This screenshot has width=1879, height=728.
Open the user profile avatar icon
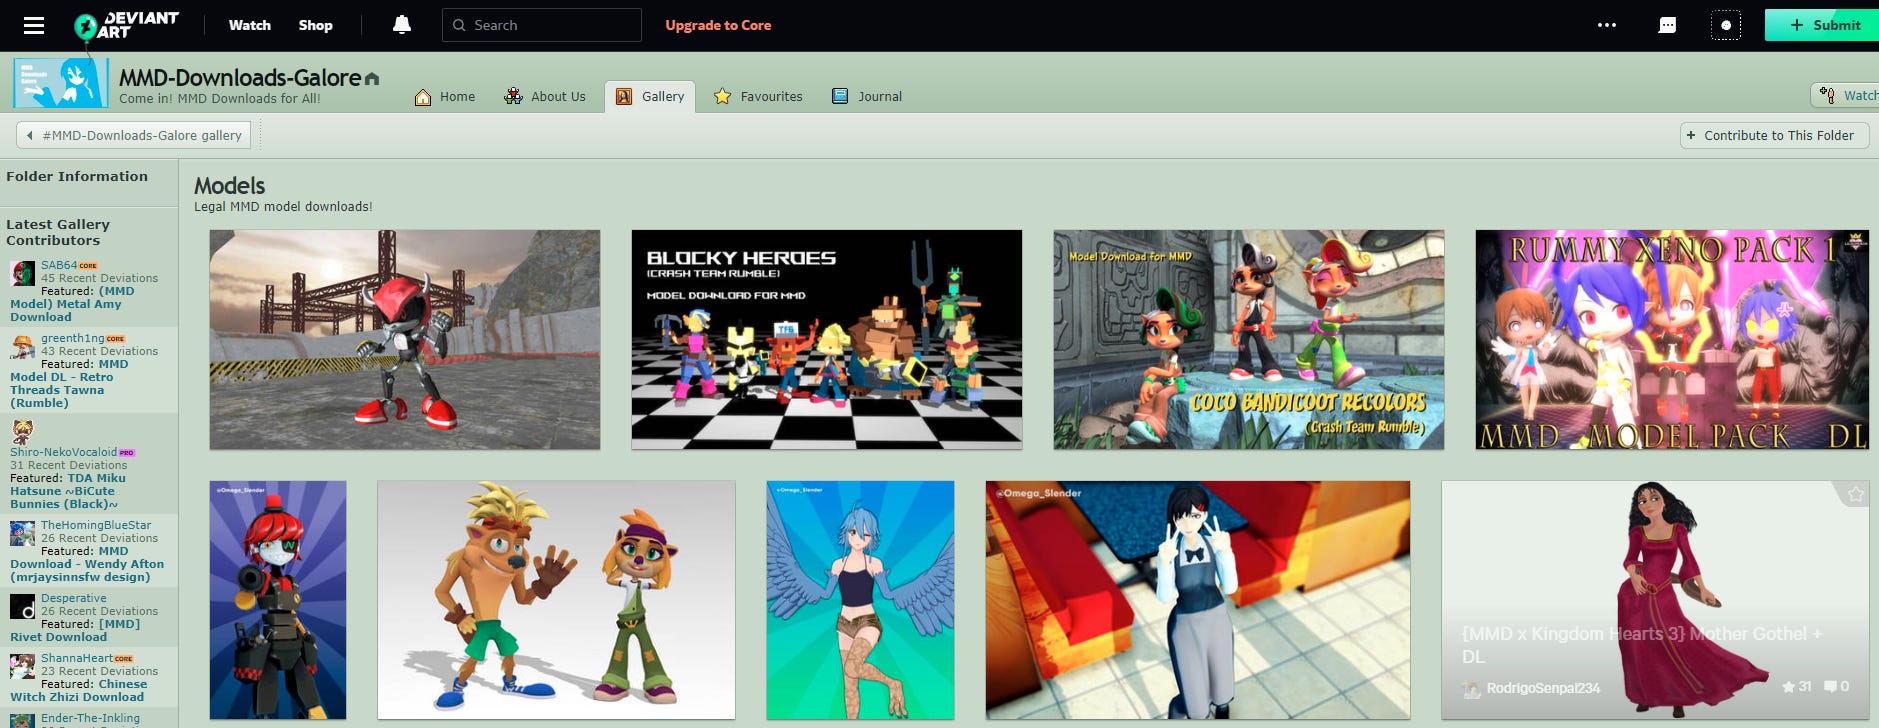(1726, 25)
